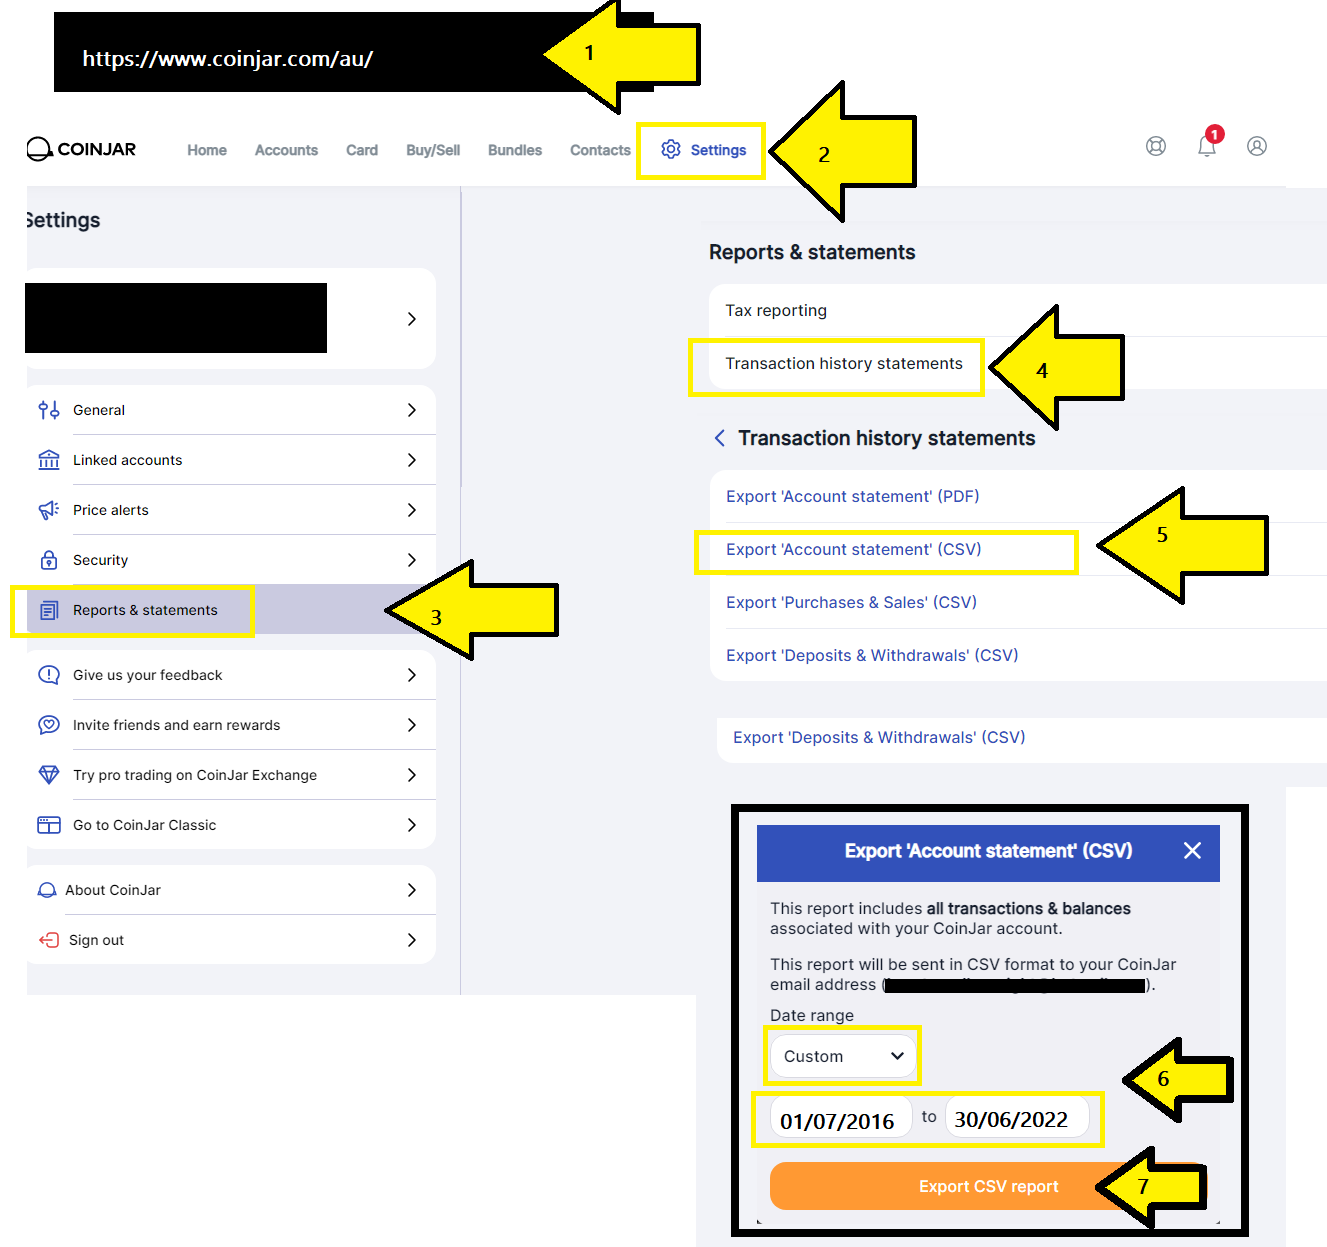
Task: Select Give us your feedback label
Action: (148, 675)
